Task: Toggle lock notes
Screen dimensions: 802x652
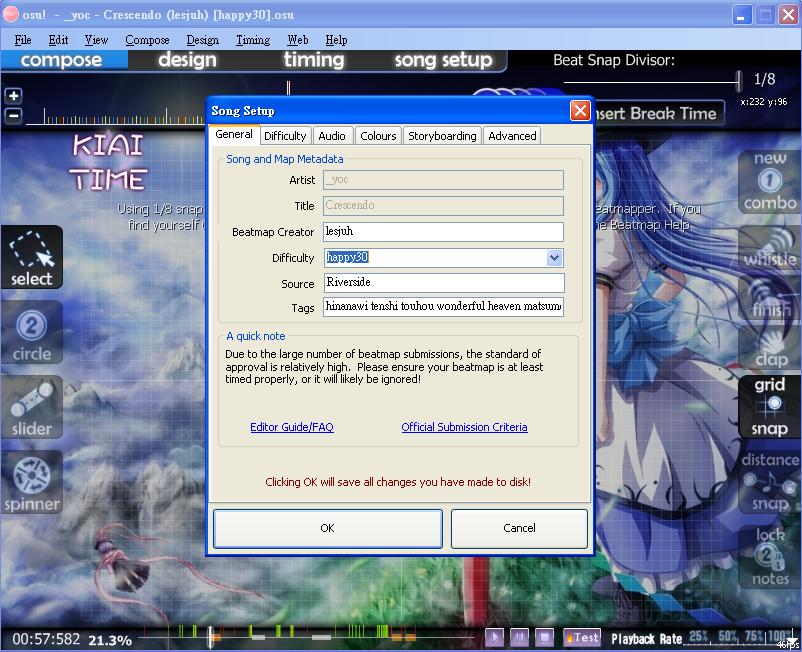Action: point(770,557)
